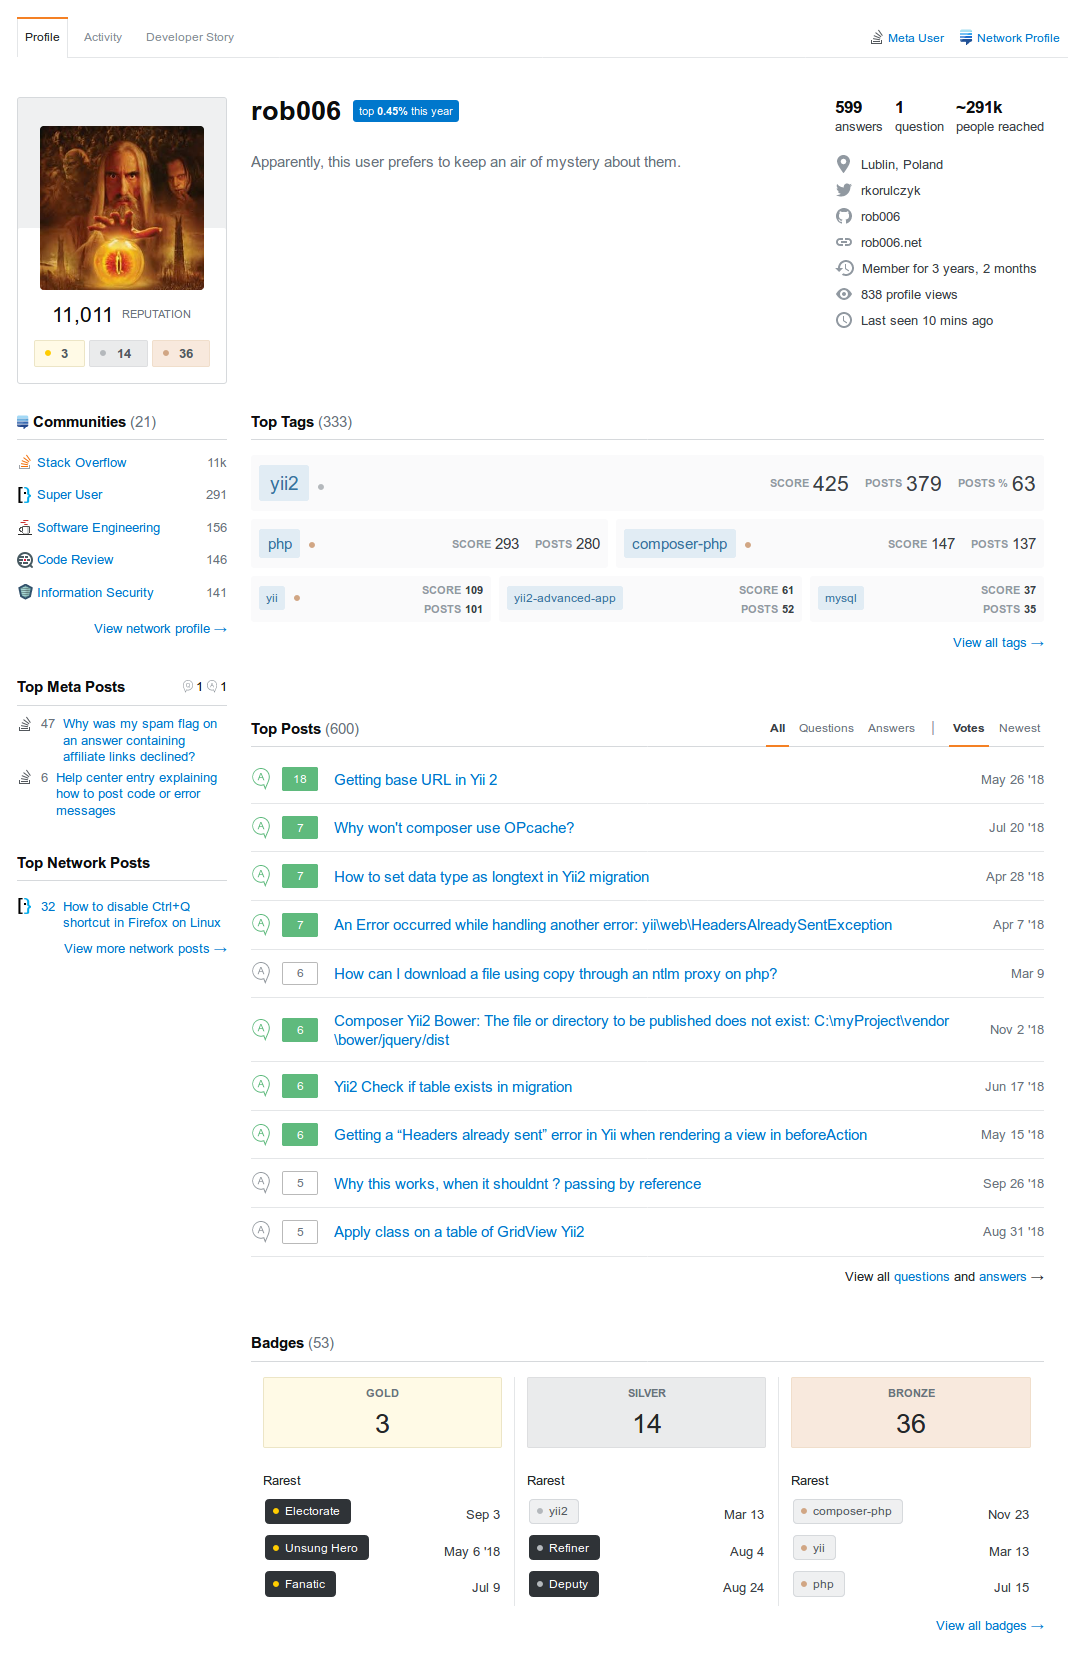Click answer icon for 'Why won't composer use OPcache?'

(261, 827)
